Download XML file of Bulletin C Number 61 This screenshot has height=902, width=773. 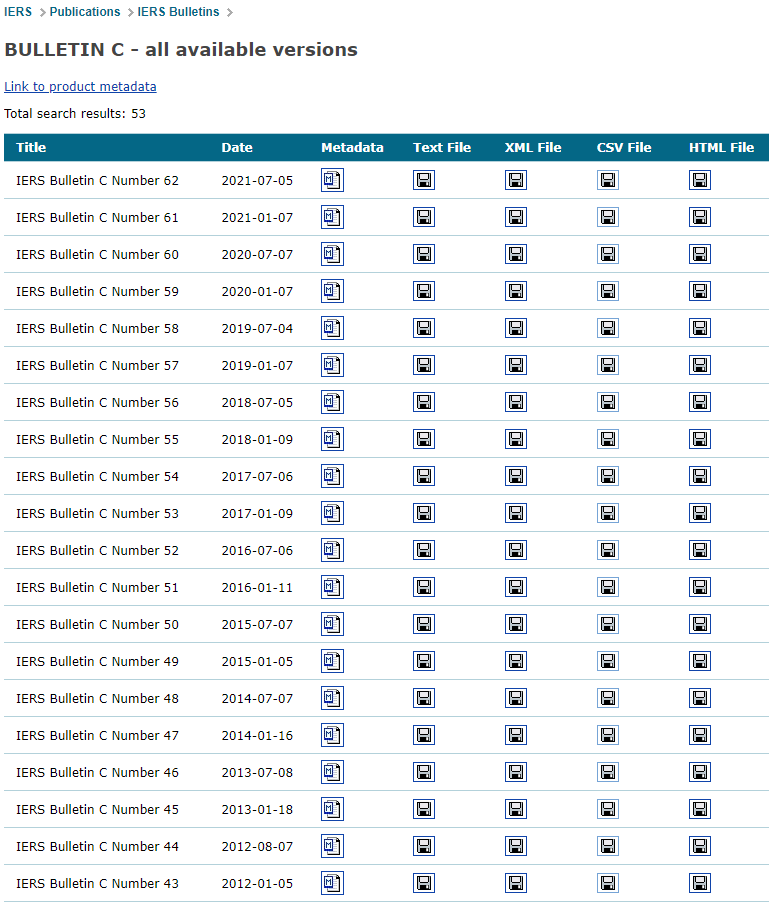[516, 217]
